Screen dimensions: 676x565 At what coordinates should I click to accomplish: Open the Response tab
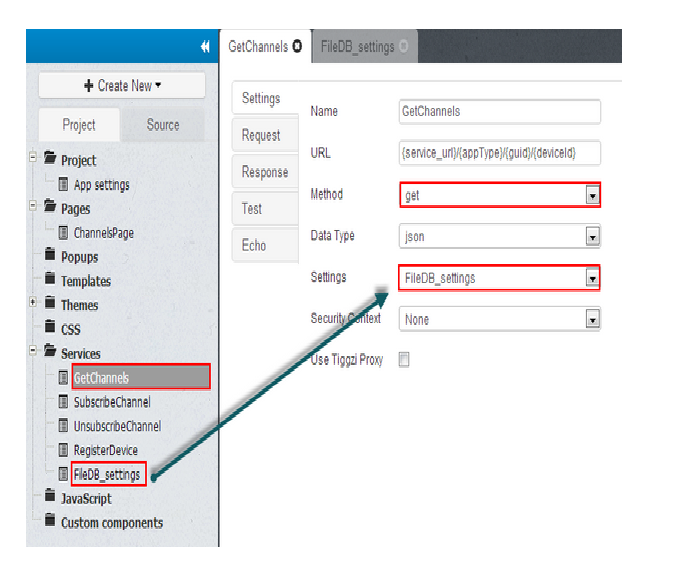click(264, 172)
